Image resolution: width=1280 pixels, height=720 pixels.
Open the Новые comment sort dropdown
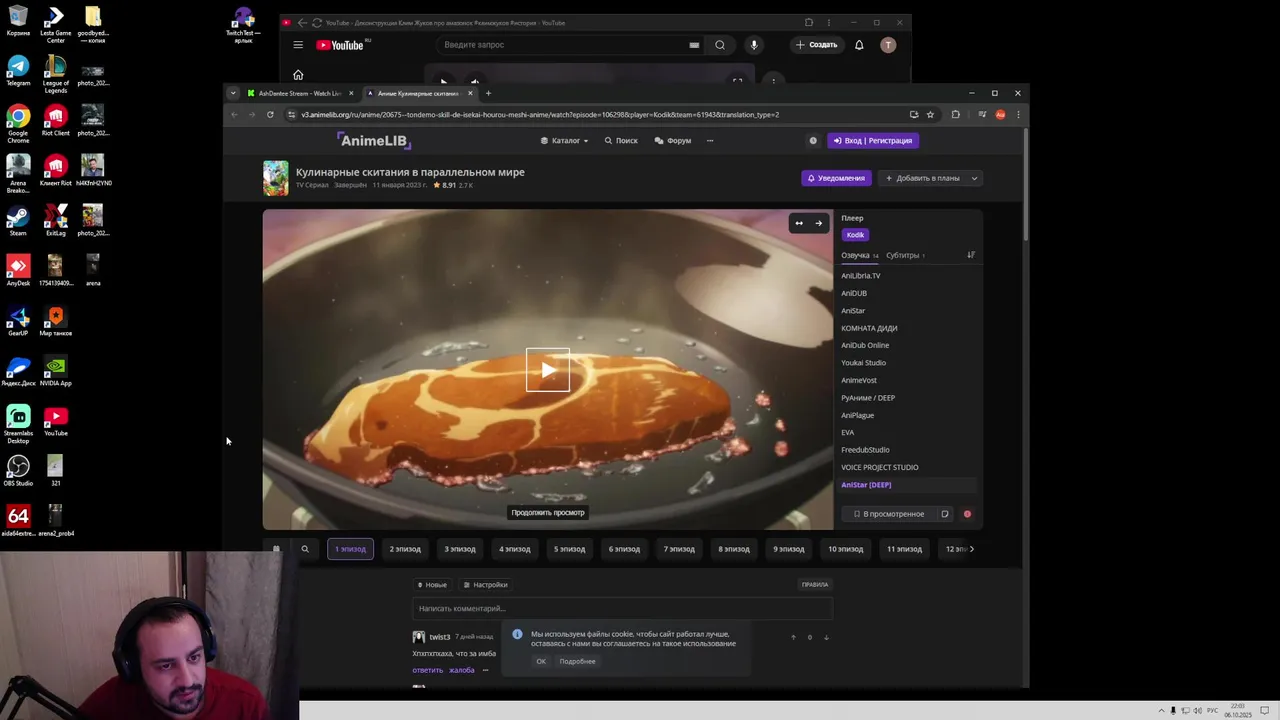coord(431,585)
